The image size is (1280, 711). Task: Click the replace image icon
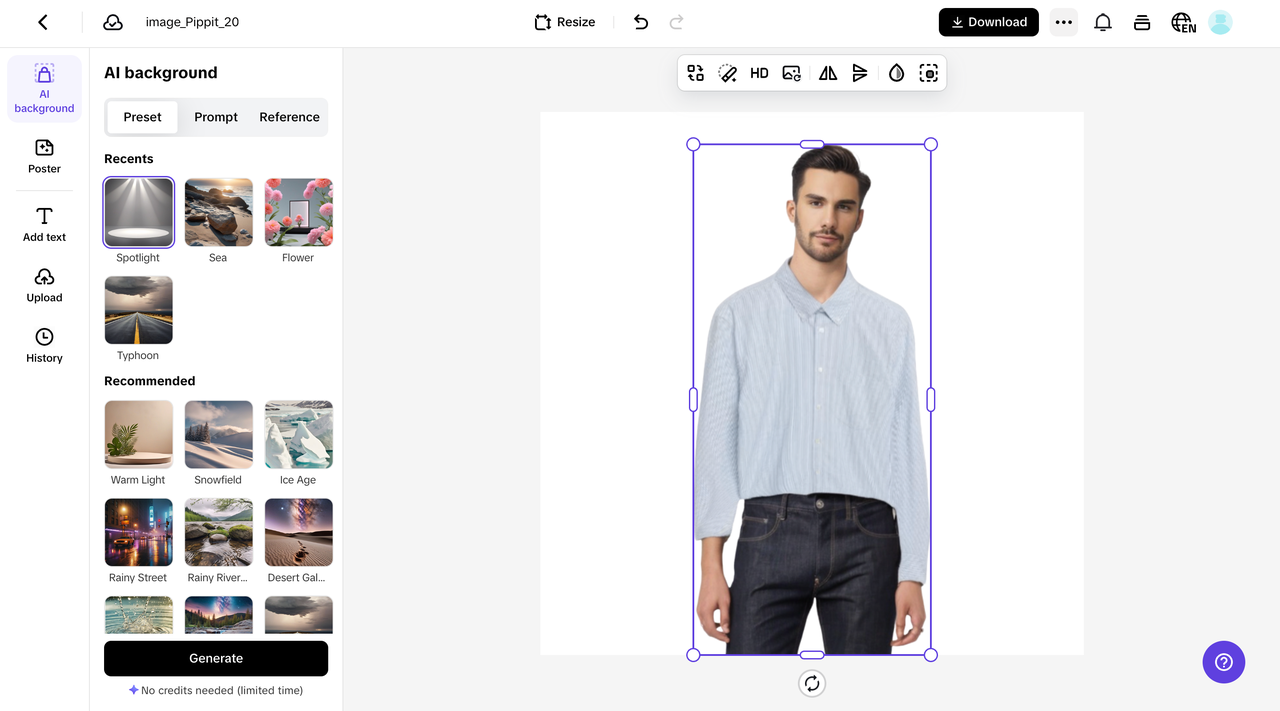tap(791, 73)
